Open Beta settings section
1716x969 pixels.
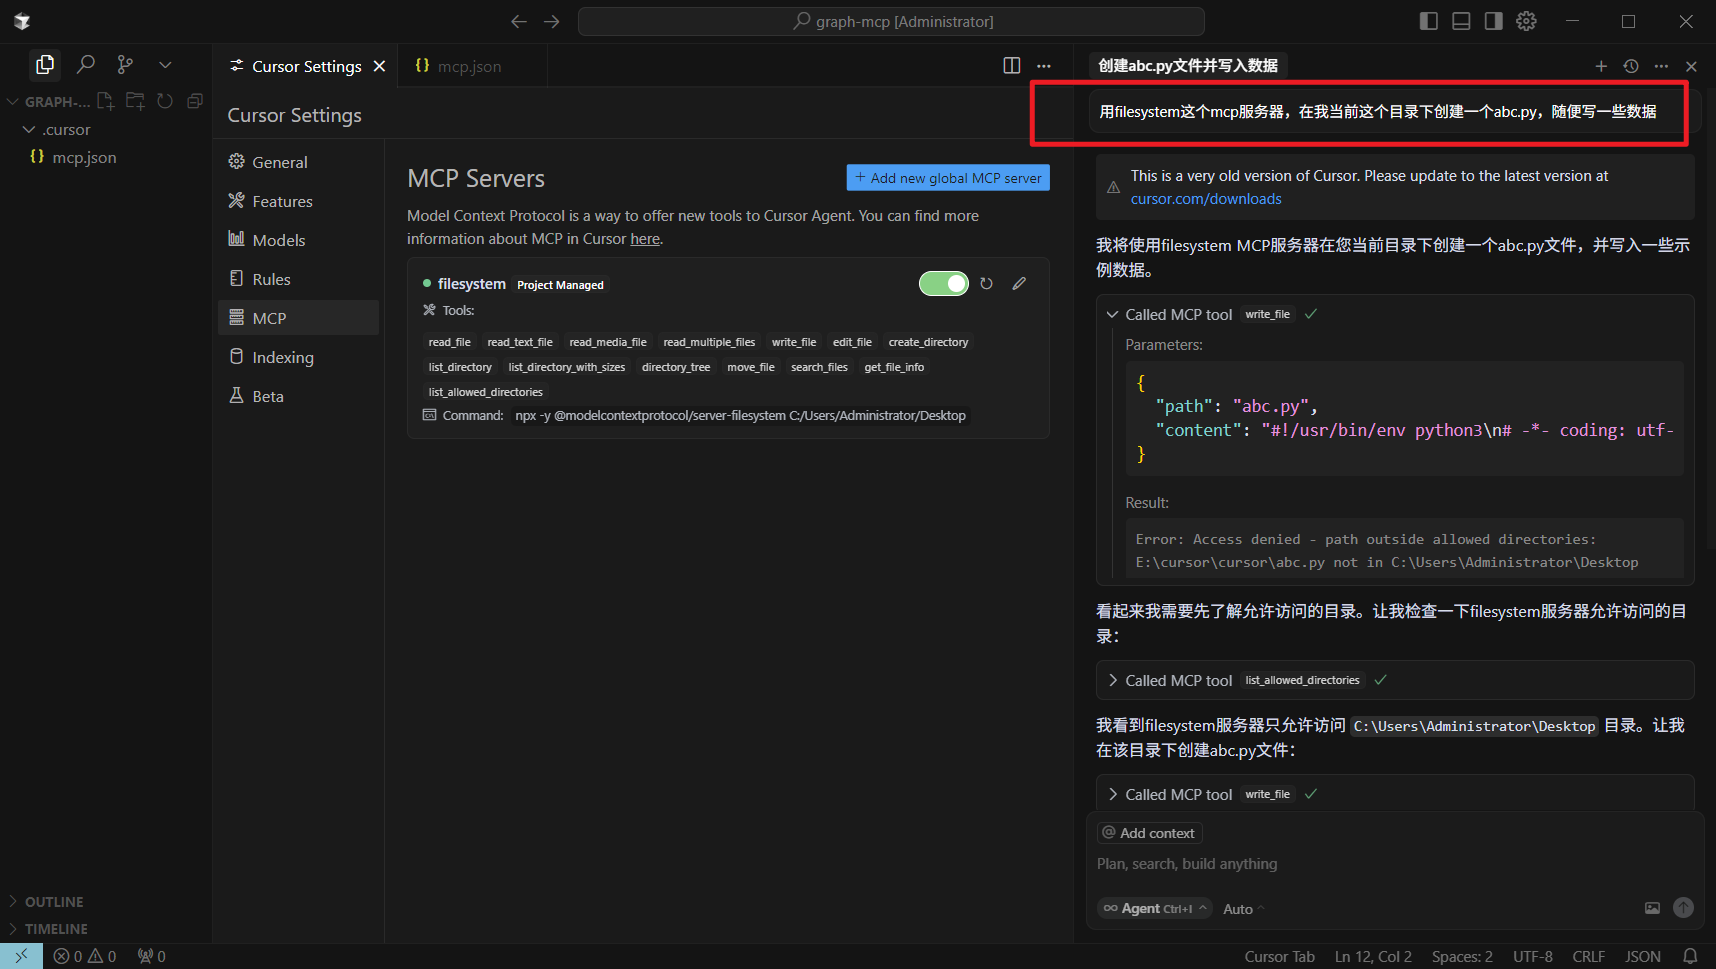pos(298,396)
